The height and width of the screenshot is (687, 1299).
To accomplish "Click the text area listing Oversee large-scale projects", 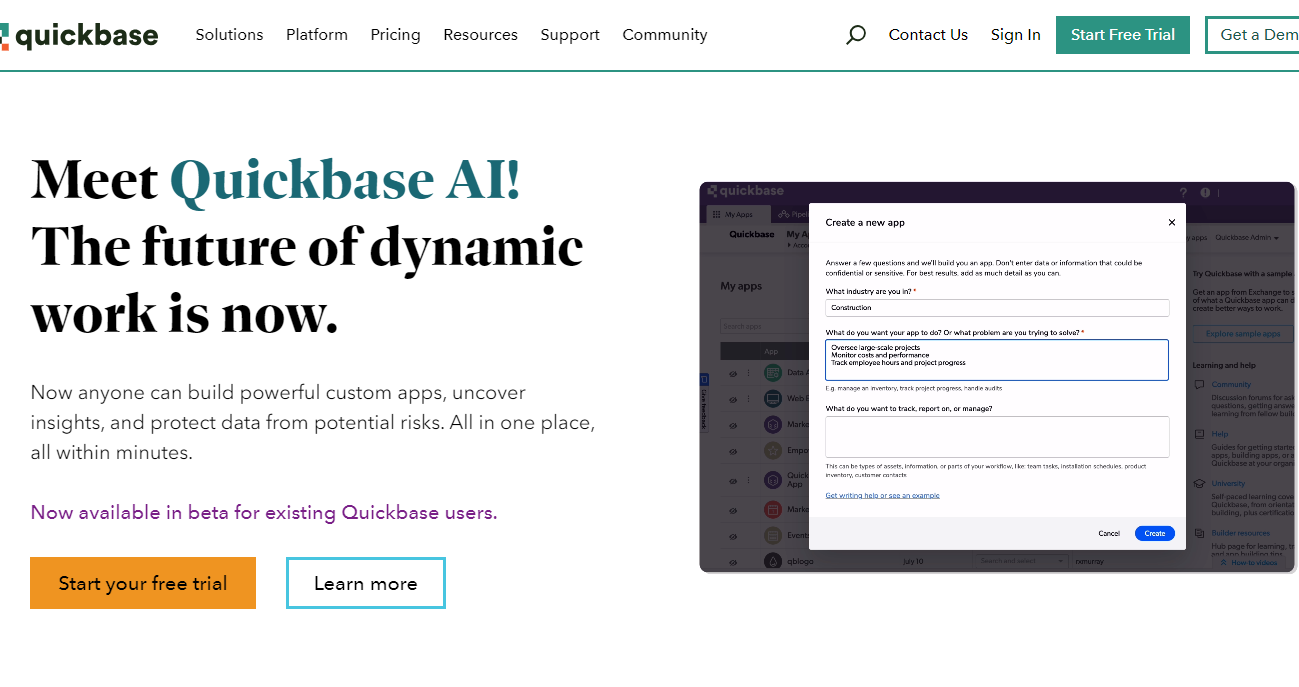I will pos(997,360).
